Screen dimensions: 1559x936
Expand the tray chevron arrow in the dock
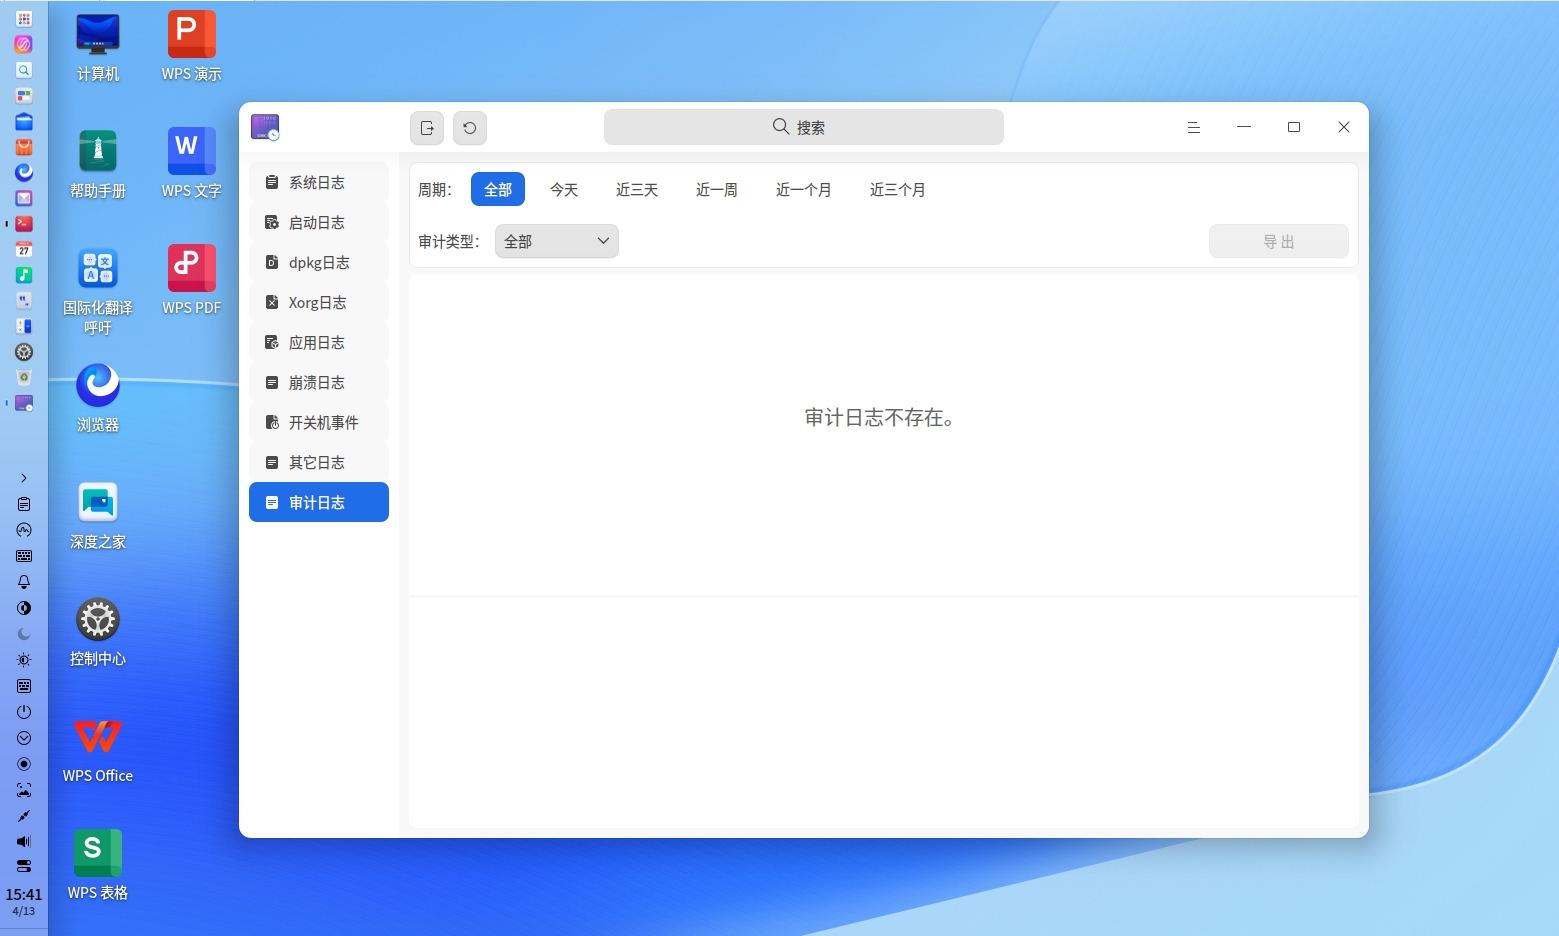tap(24, 478)
